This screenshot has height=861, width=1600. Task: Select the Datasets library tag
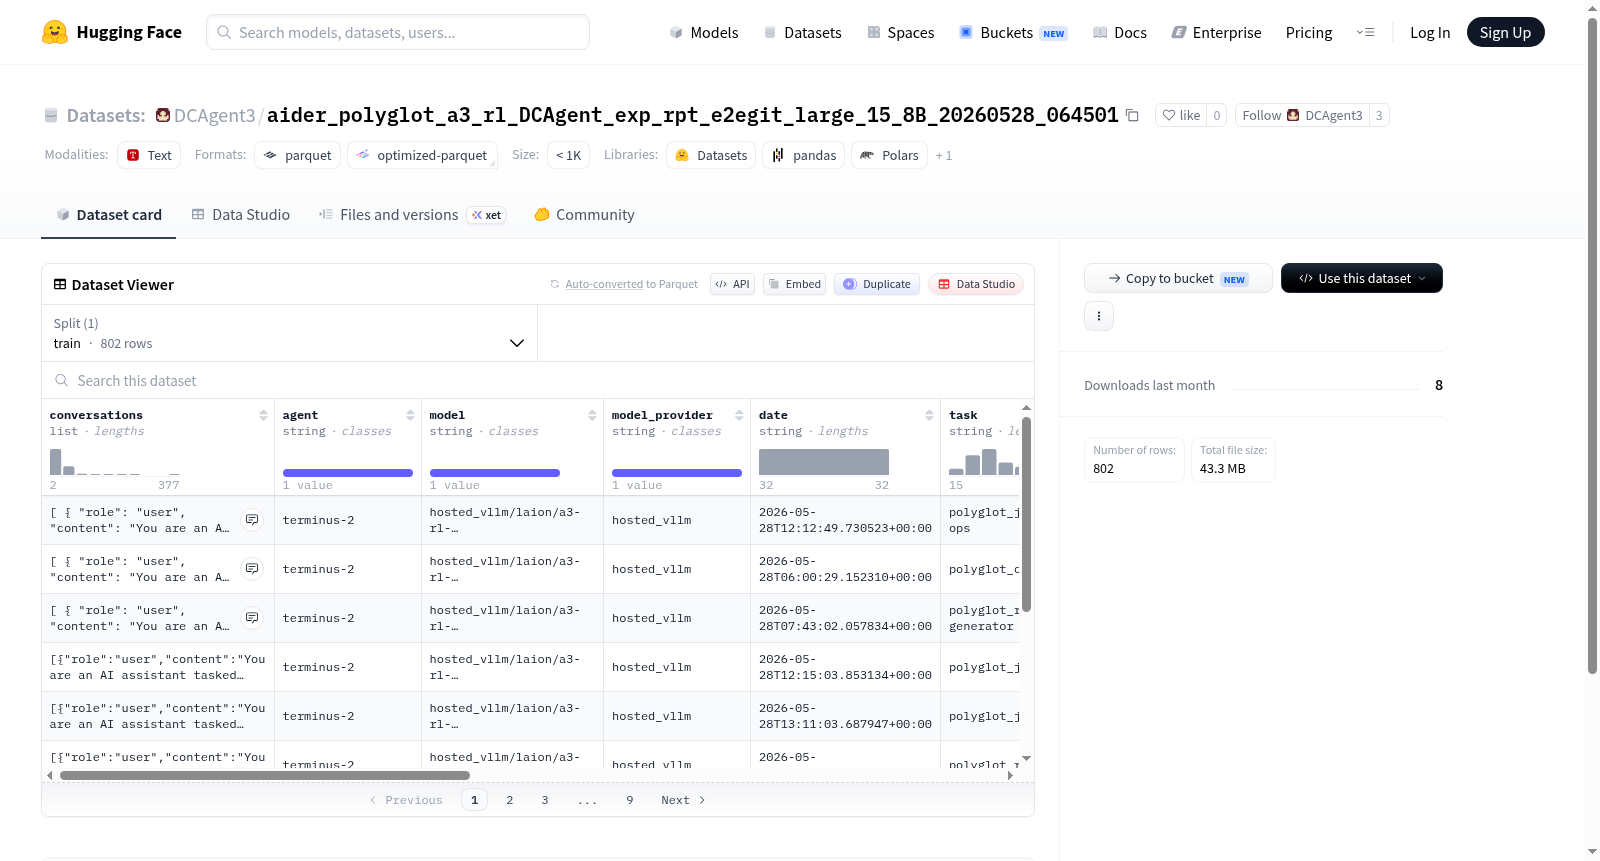click(x=711, y=155)
